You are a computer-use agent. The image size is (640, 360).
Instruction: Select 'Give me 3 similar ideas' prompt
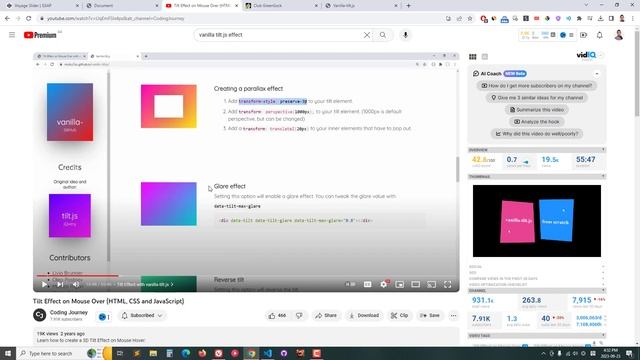pos(537,98)
